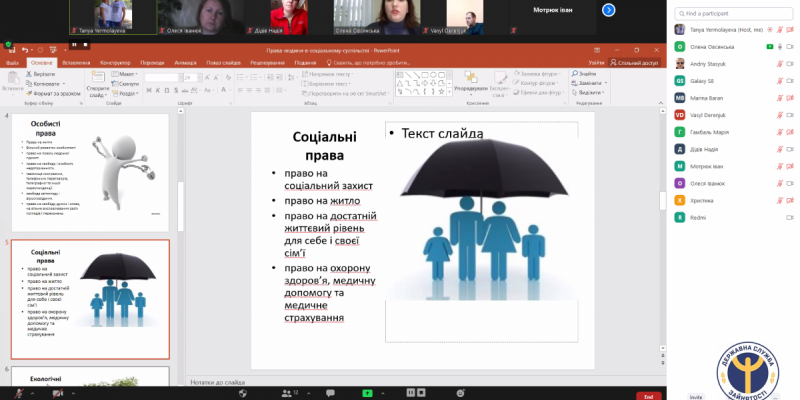Open the Анімація (Animation) ribbon tab
The image size is (800, 400).
(185, 62)
